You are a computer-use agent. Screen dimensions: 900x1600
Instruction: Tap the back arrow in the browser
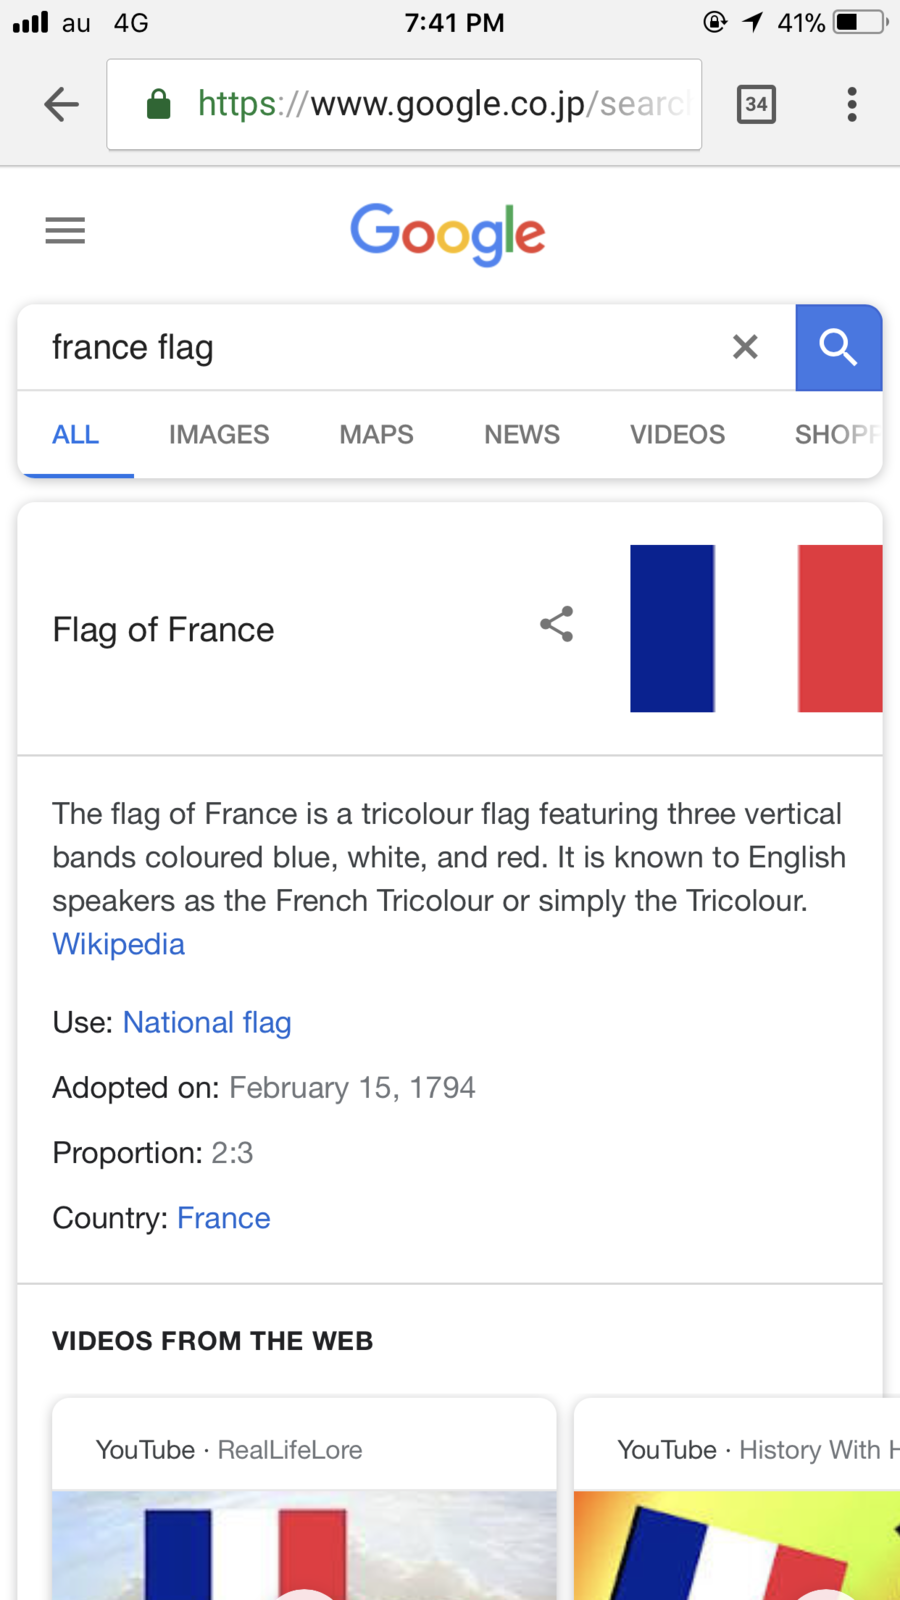(60, 104)
